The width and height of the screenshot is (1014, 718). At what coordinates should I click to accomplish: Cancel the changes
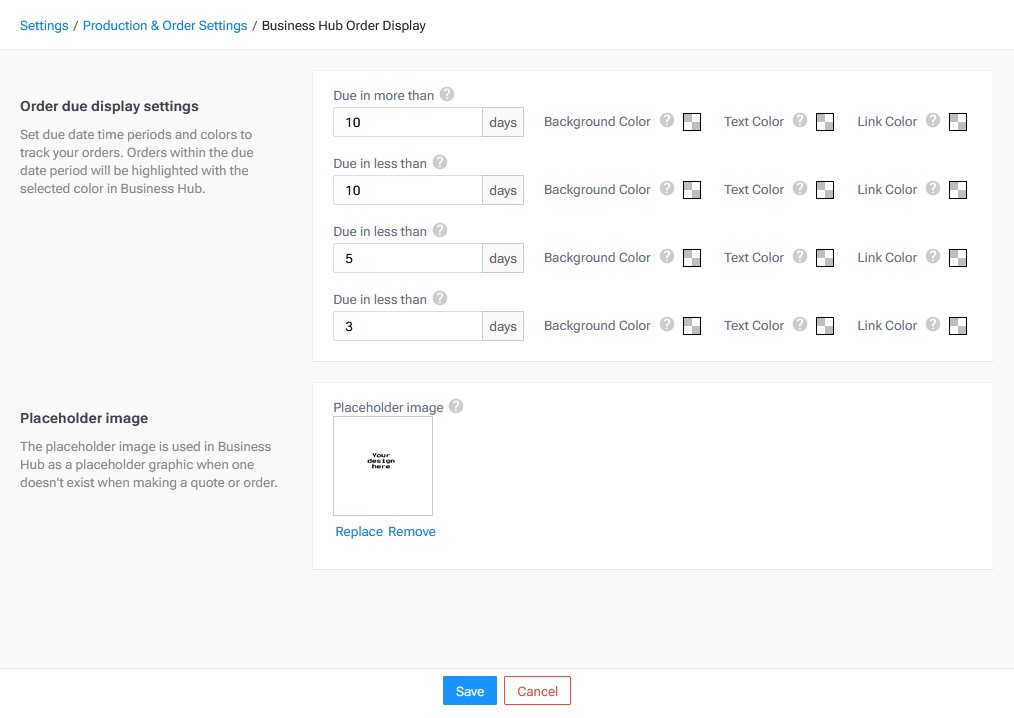click(x=537, y=690)
